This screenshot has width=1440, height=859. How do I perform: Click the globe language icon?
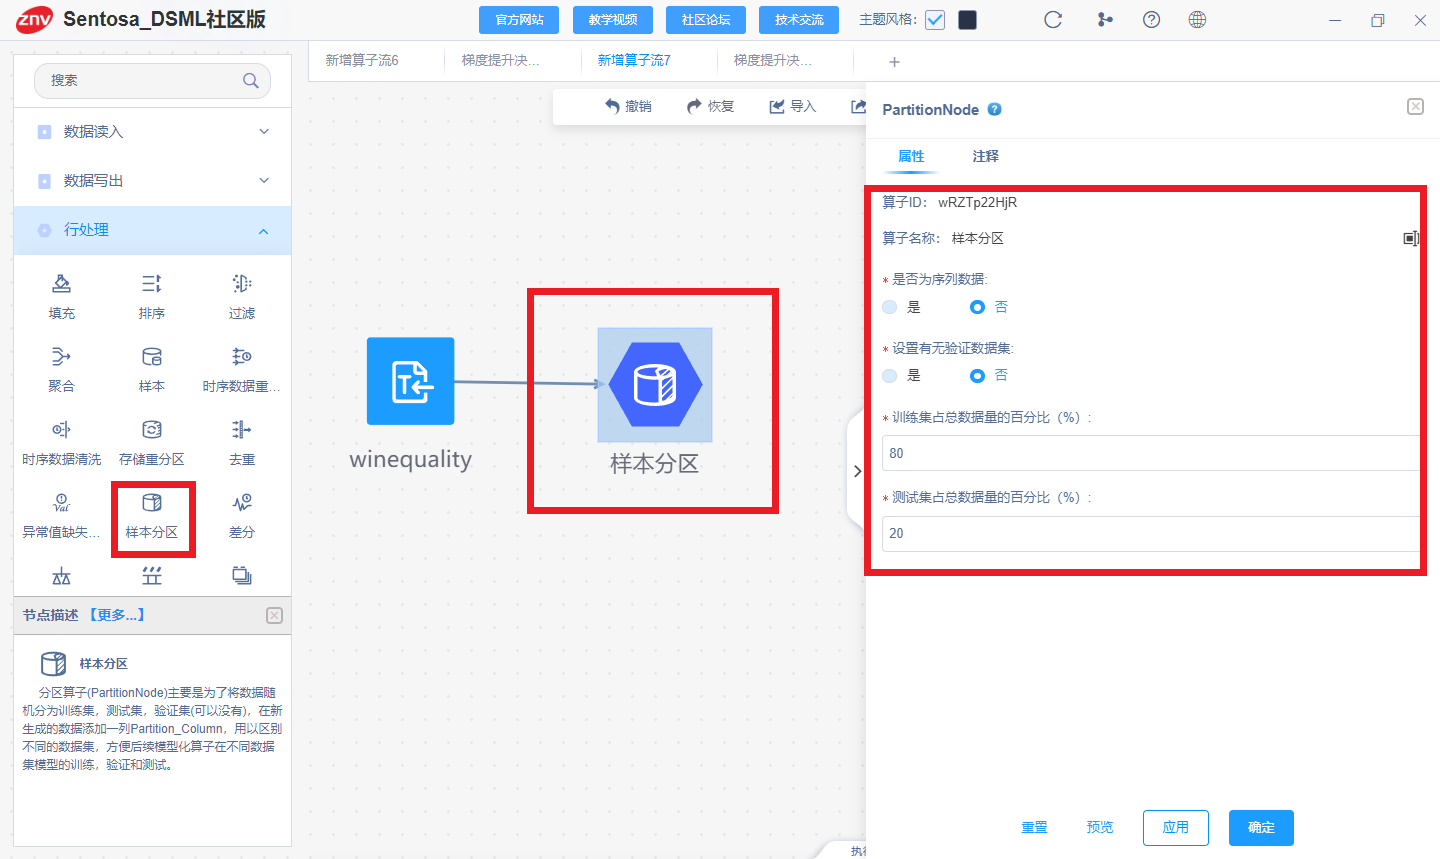pyautogui.click(x=1197, y=20)
